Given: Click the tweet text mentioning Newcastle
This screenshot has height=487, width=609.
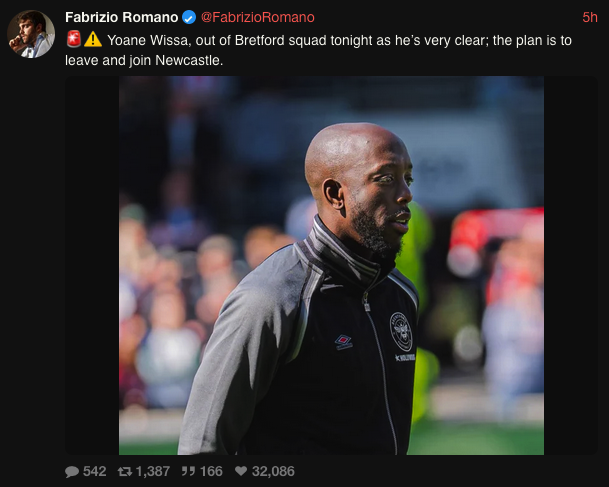Looking at the screenshot, I should point(318,50).
